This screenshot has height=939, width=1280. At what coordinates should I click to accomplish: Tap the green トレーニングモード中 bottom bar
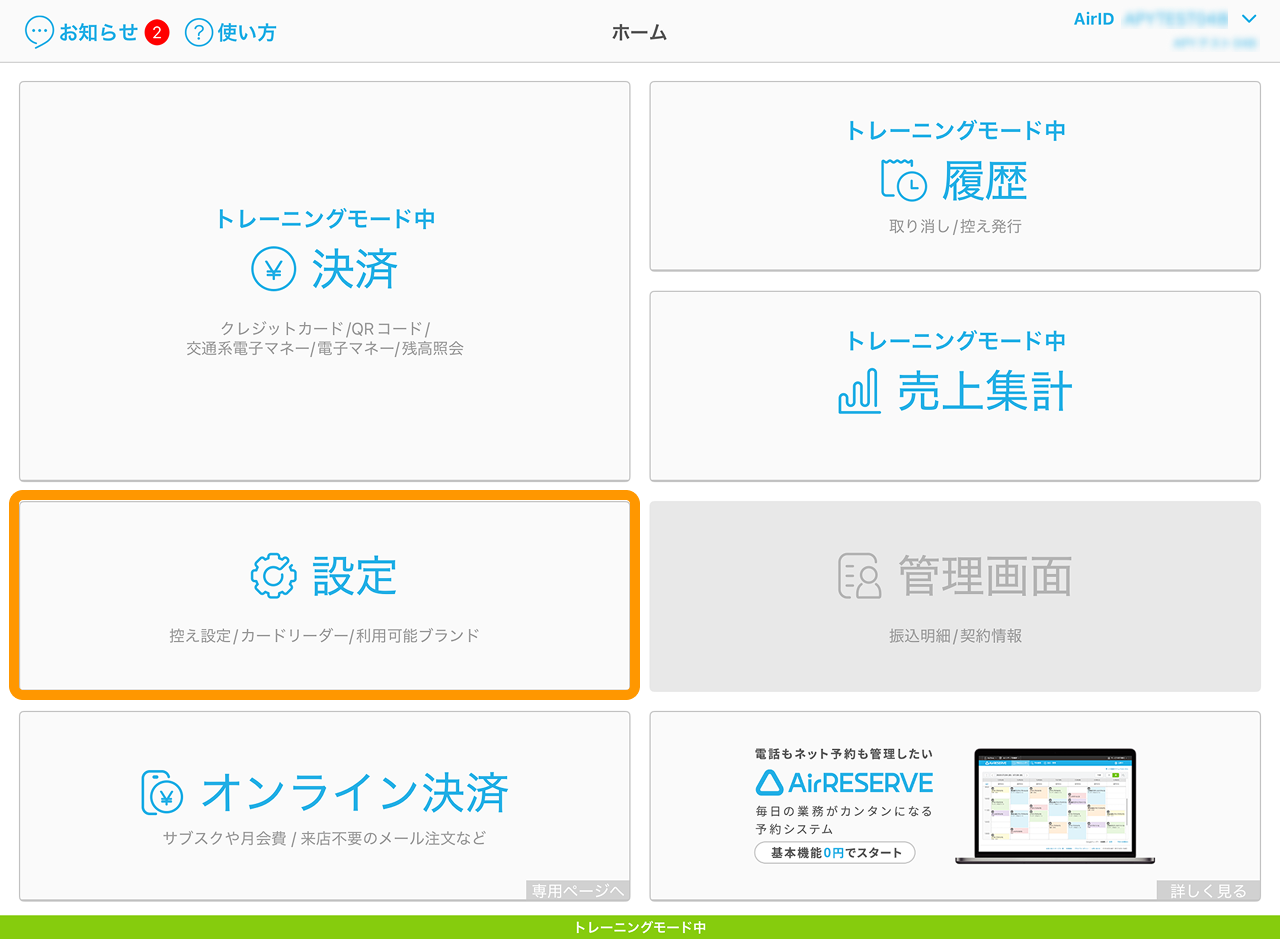640,927
